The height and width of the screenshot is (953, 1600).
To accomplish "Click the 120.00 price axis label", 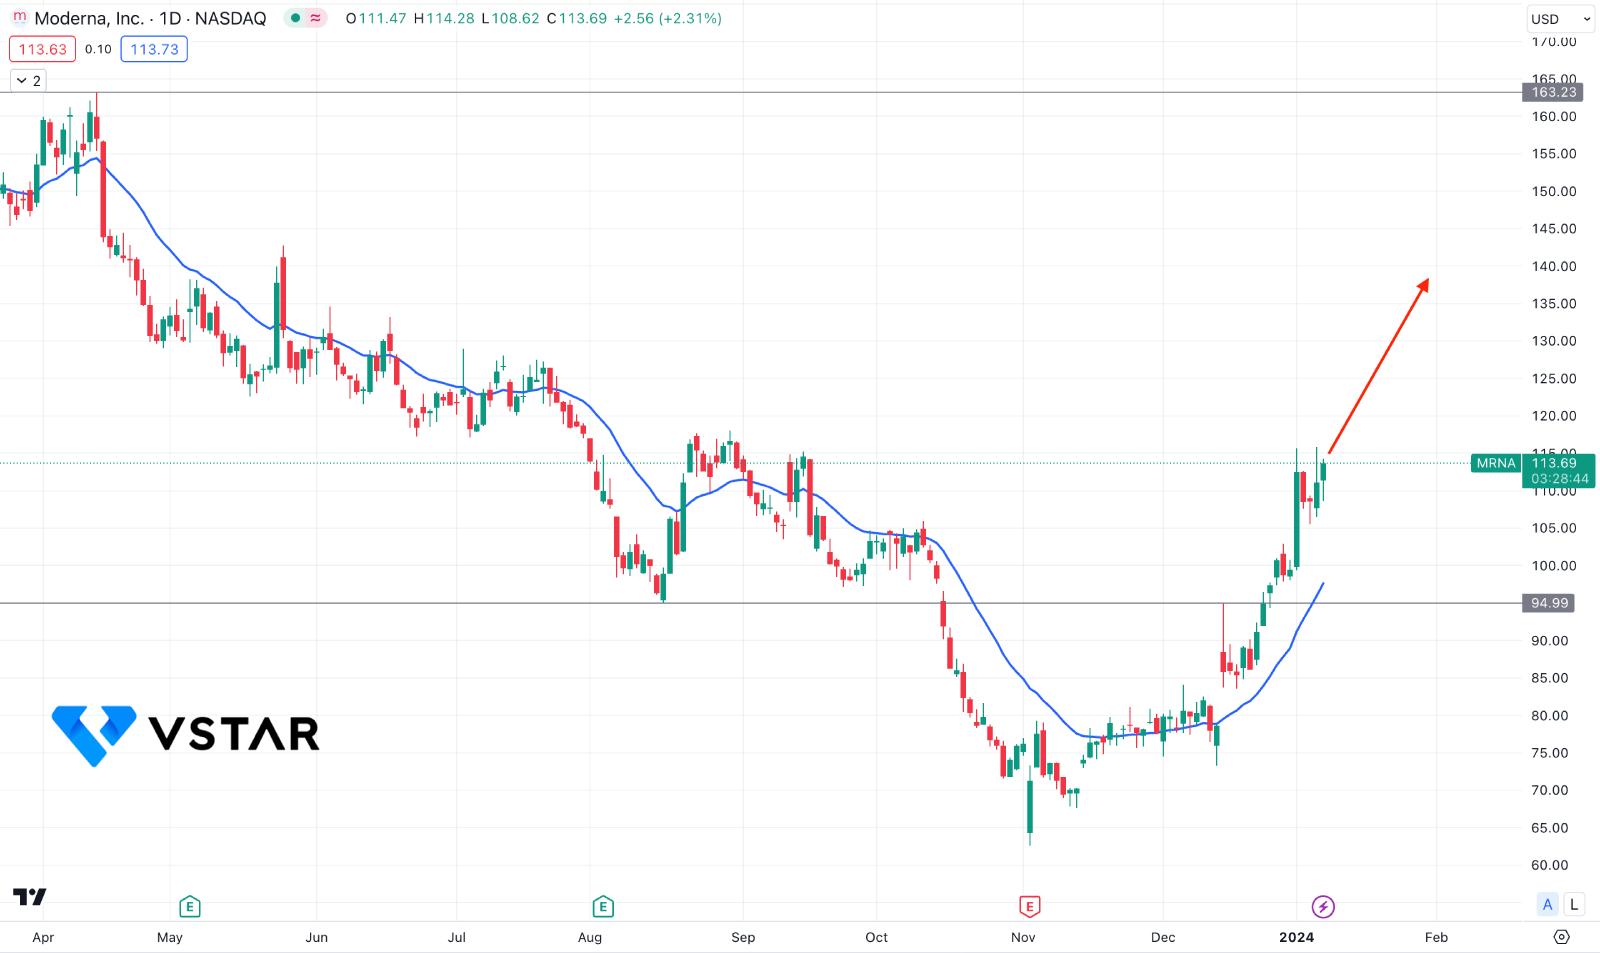I will click(x=1554, y=416).
